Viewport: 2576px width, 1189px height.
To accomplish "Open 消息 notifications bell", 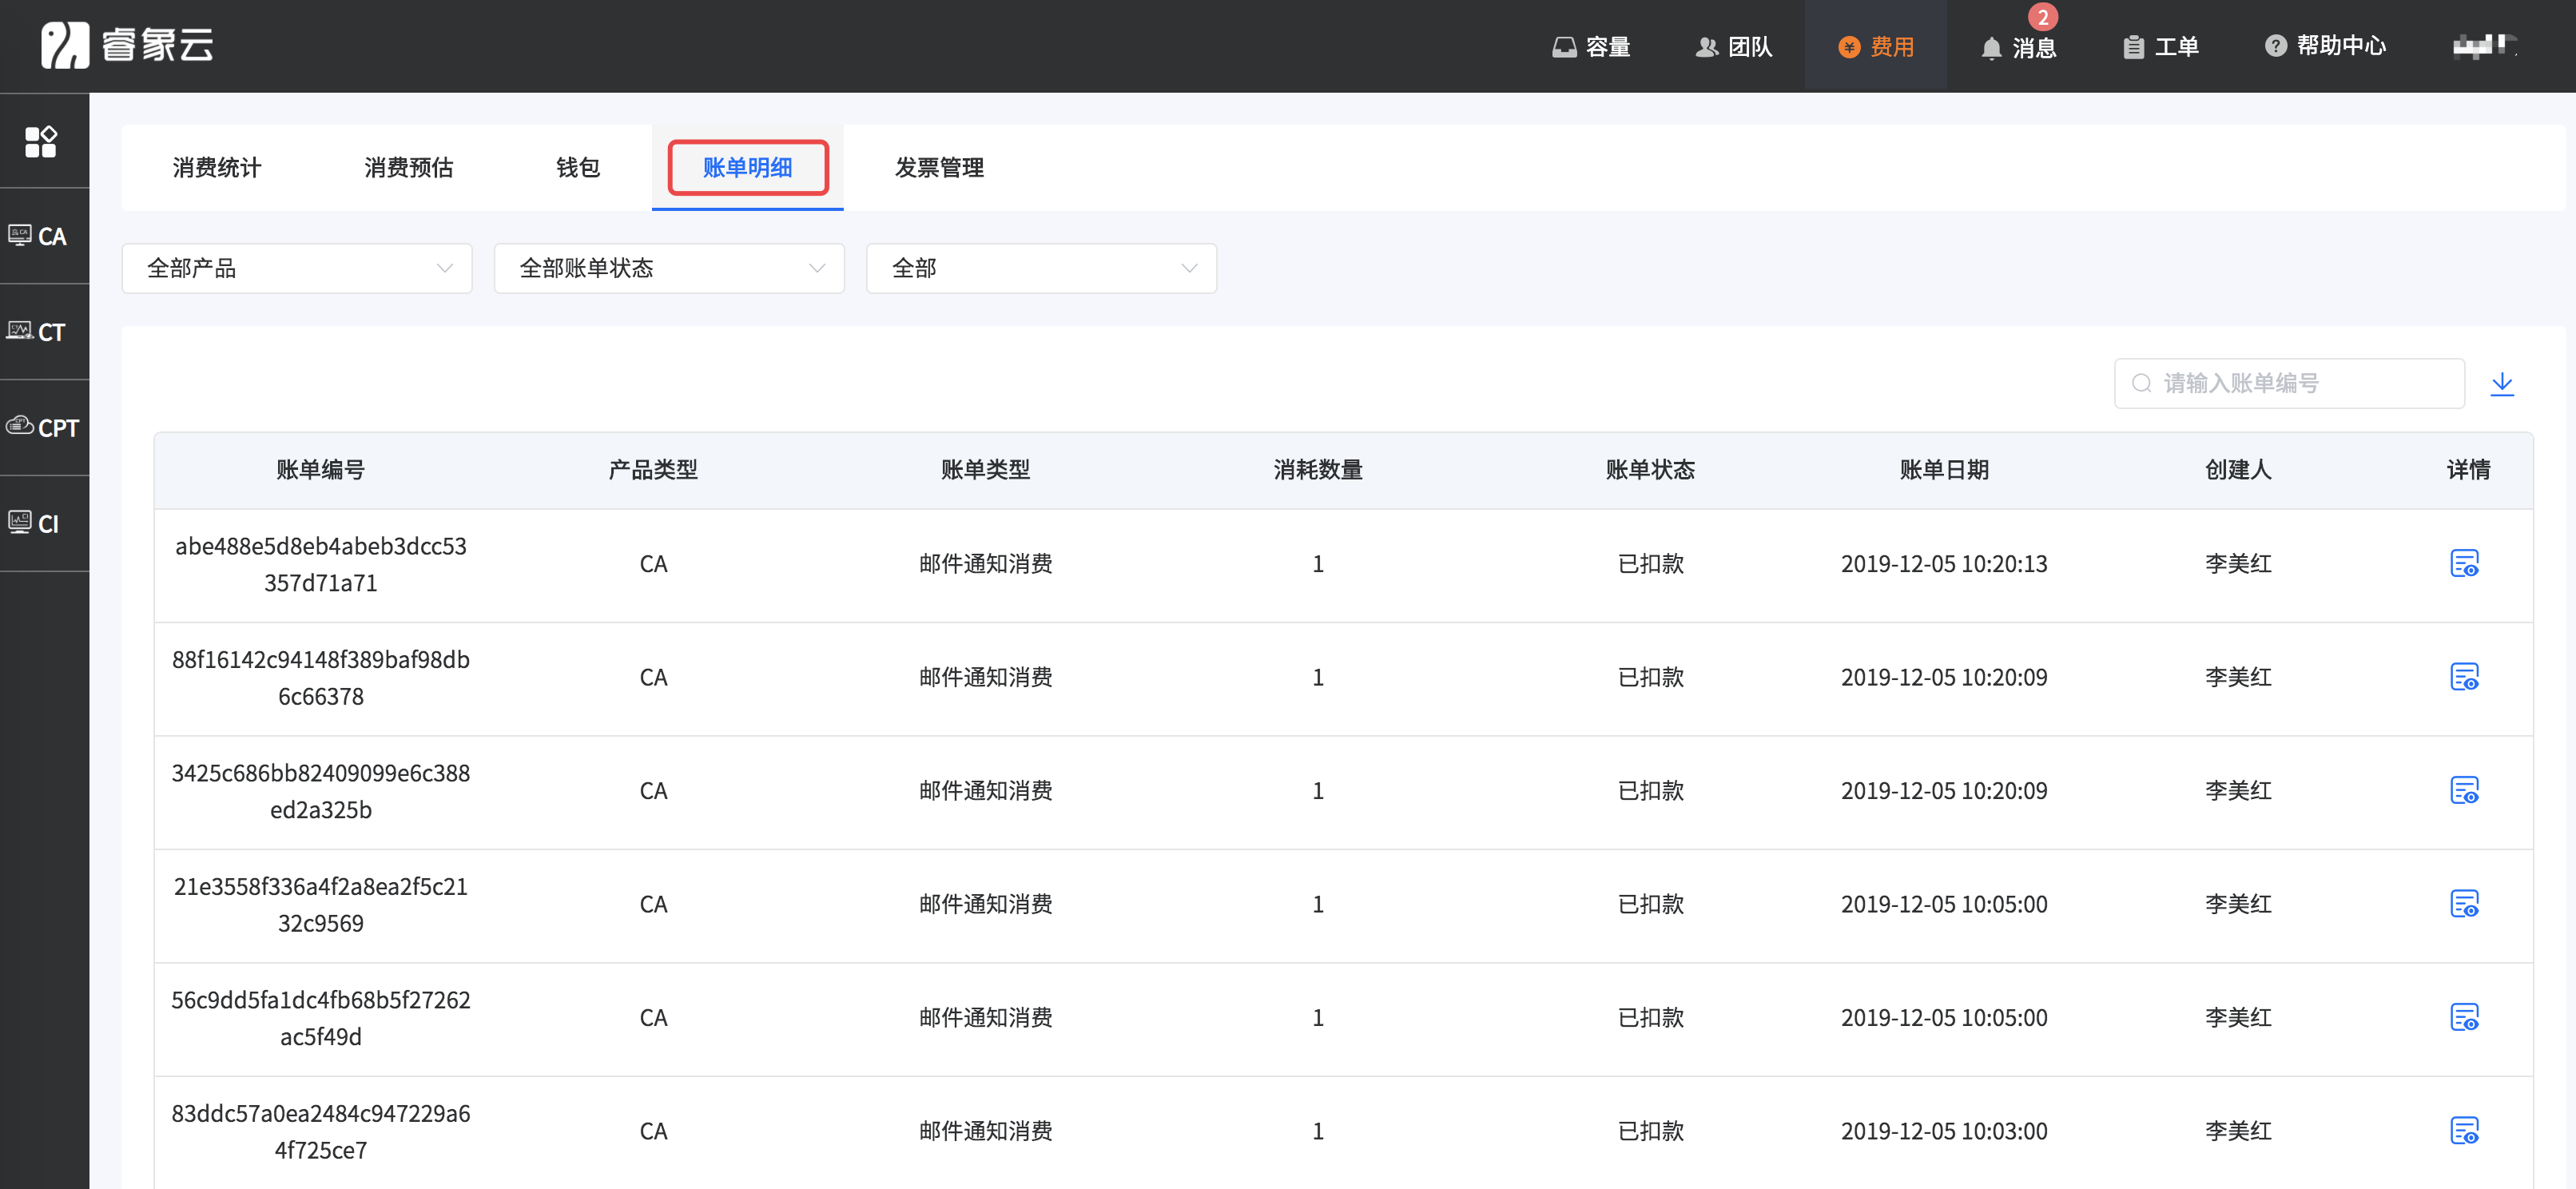I will [x=2018, y=47].
